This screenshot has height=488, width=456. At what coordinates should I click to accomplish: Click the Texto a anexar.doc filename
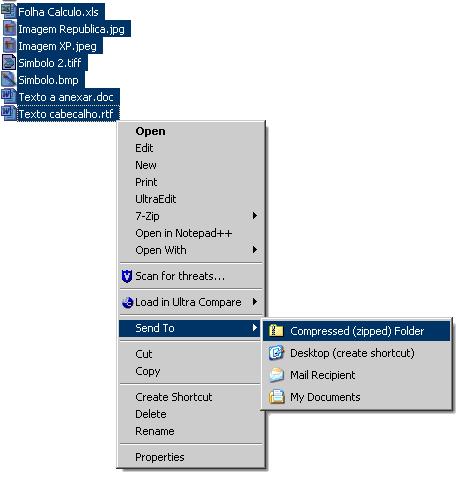(x=66, y=97)
